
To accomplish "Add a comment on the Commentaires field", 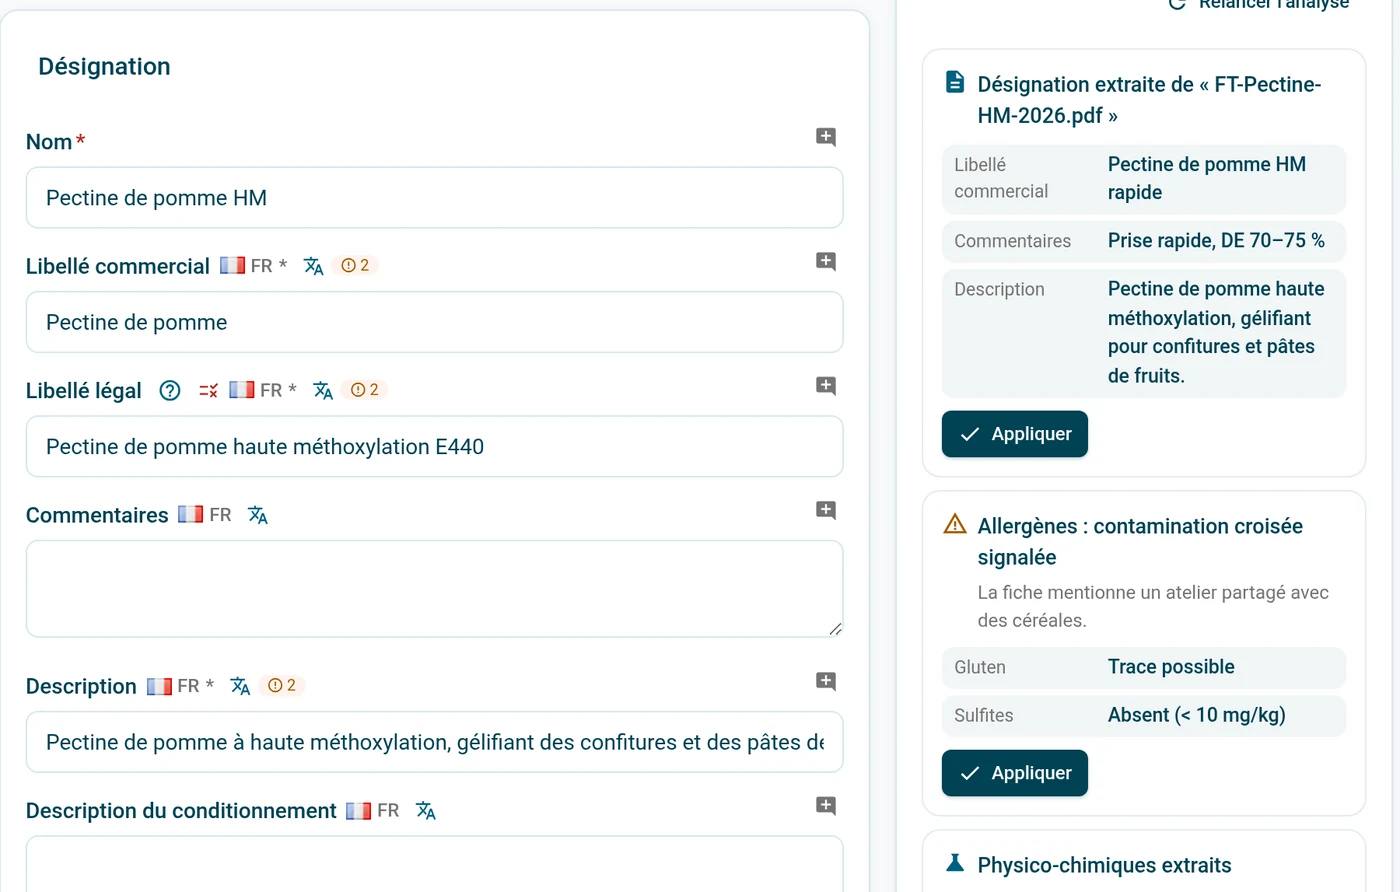I will point(826,511).
